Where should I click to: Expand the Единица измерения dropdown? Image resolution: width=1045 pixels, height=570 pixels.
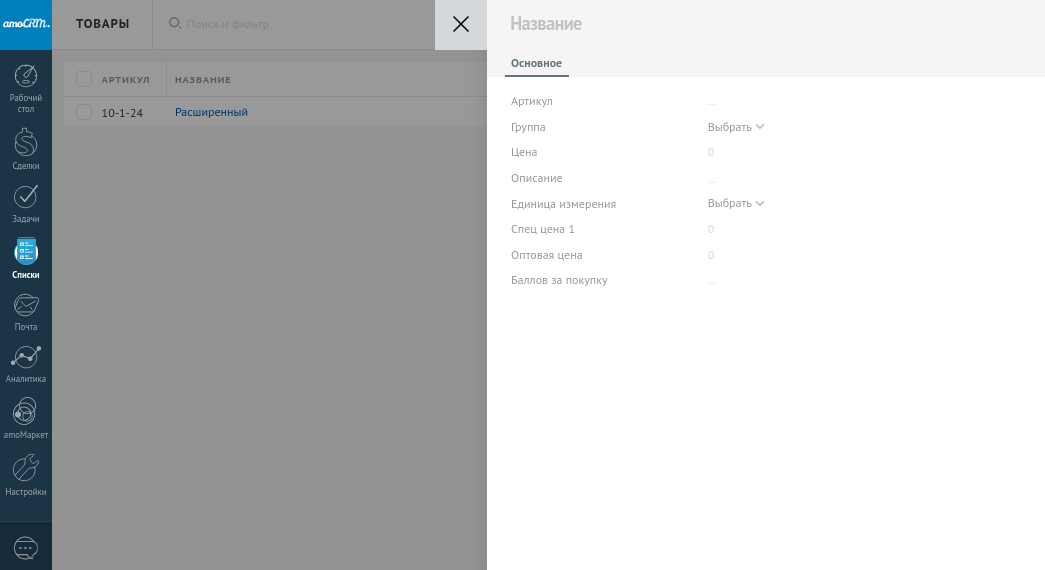point(736,203)
